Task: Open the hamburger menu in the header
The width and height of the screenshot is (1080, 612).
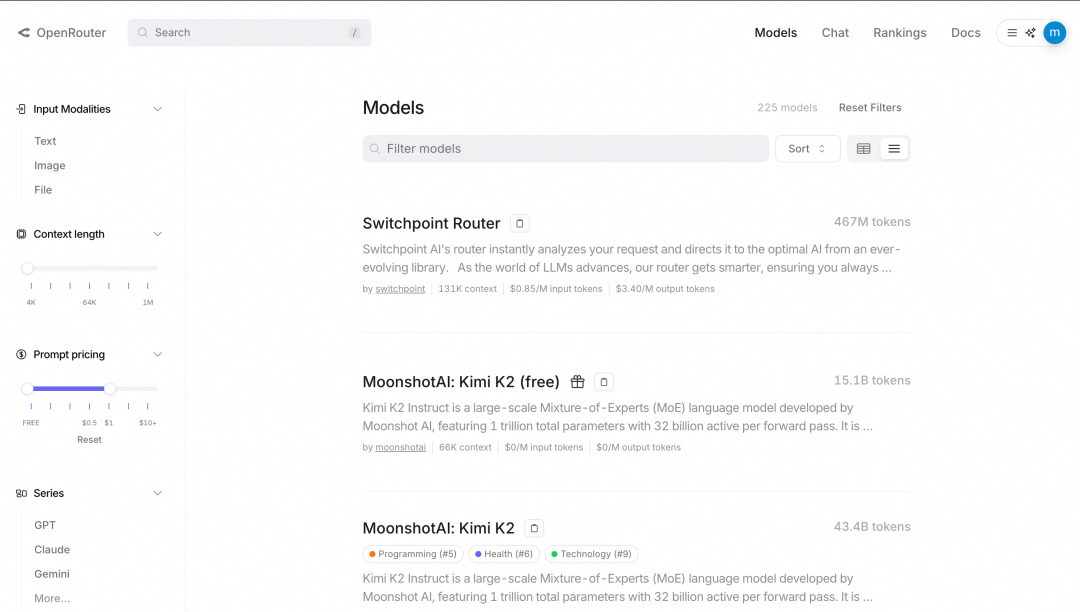Action: (x=1012, y=33)
